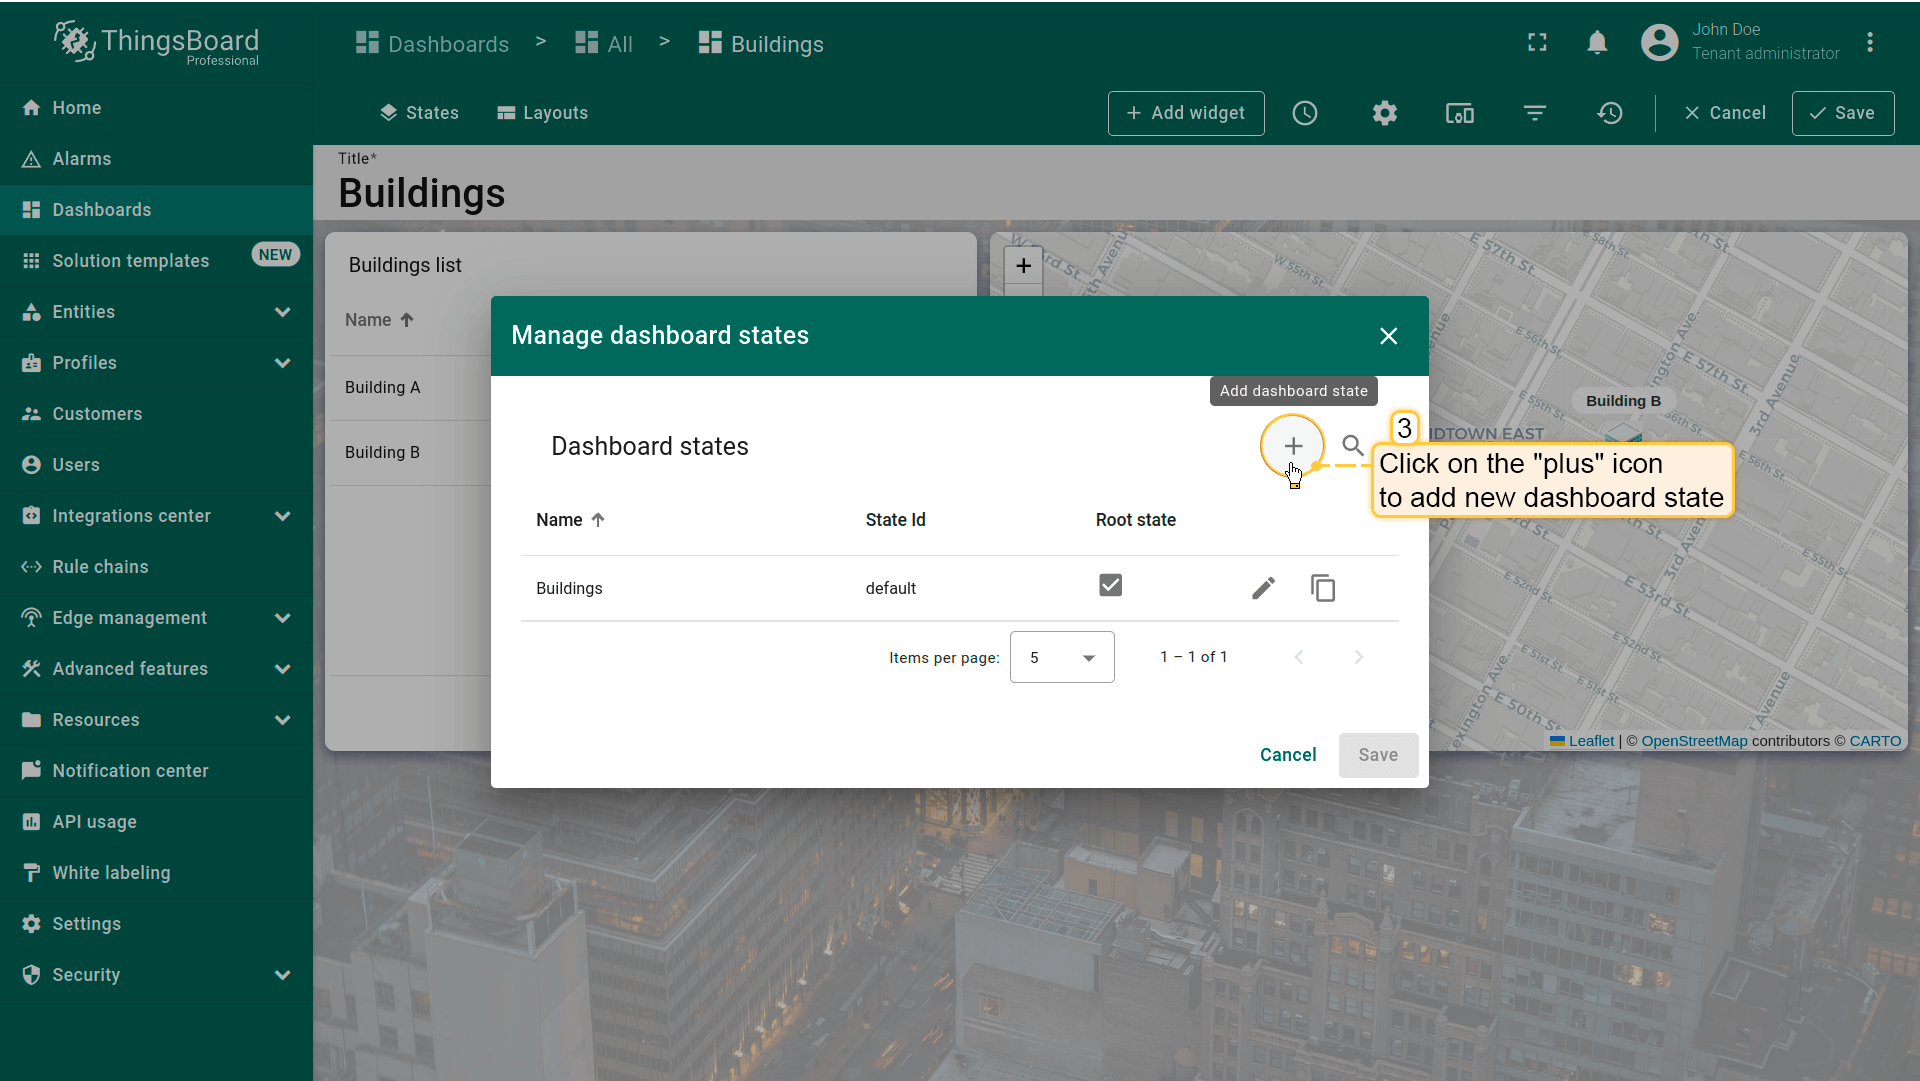Viewport: 1920px width, 1081px height.
Task: Open the time window clock icon
Action: pos(1305,113)
